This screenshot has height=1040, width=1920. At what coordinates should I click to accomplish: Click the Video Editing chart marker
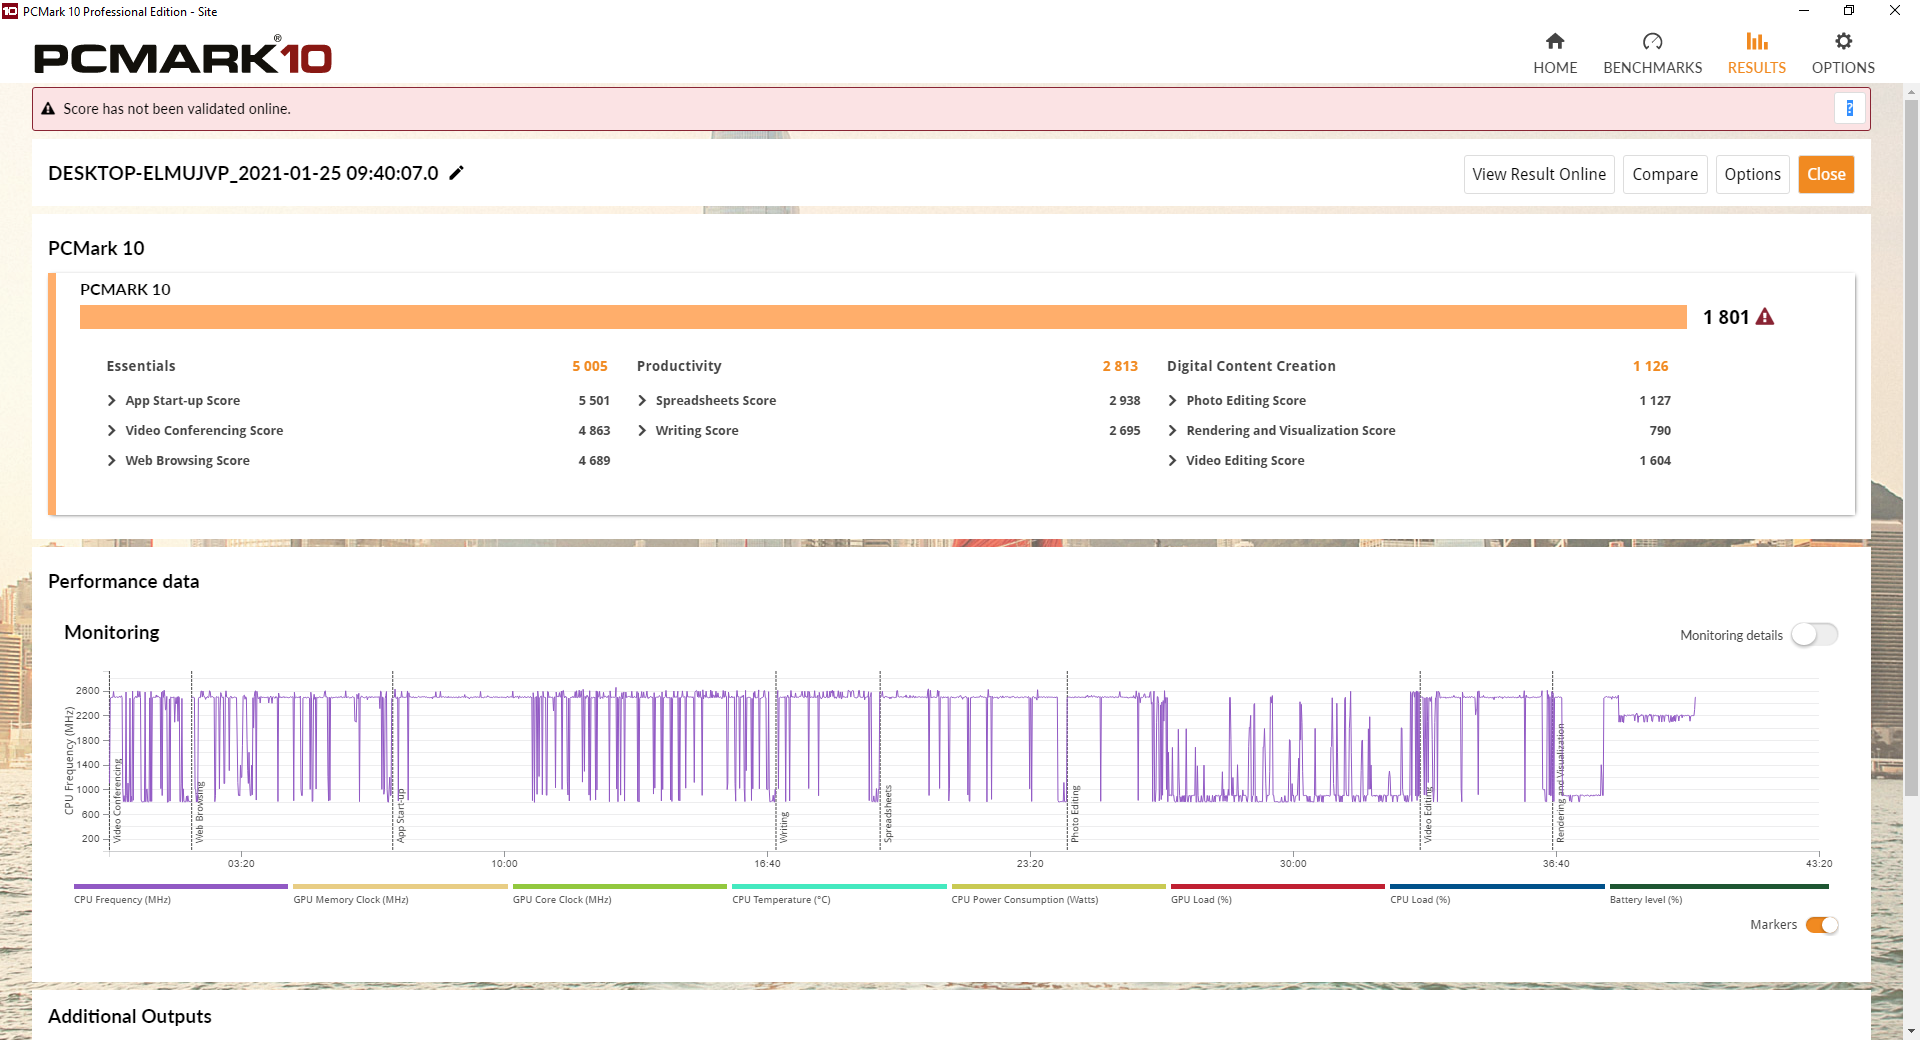pos(1428,814)
